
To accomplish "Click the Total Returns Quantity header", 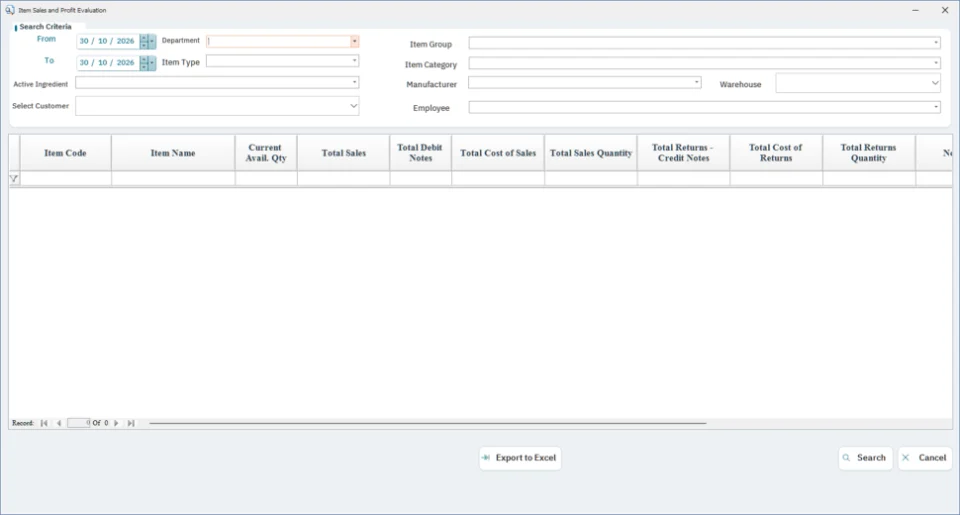I will tap(869, 153).
